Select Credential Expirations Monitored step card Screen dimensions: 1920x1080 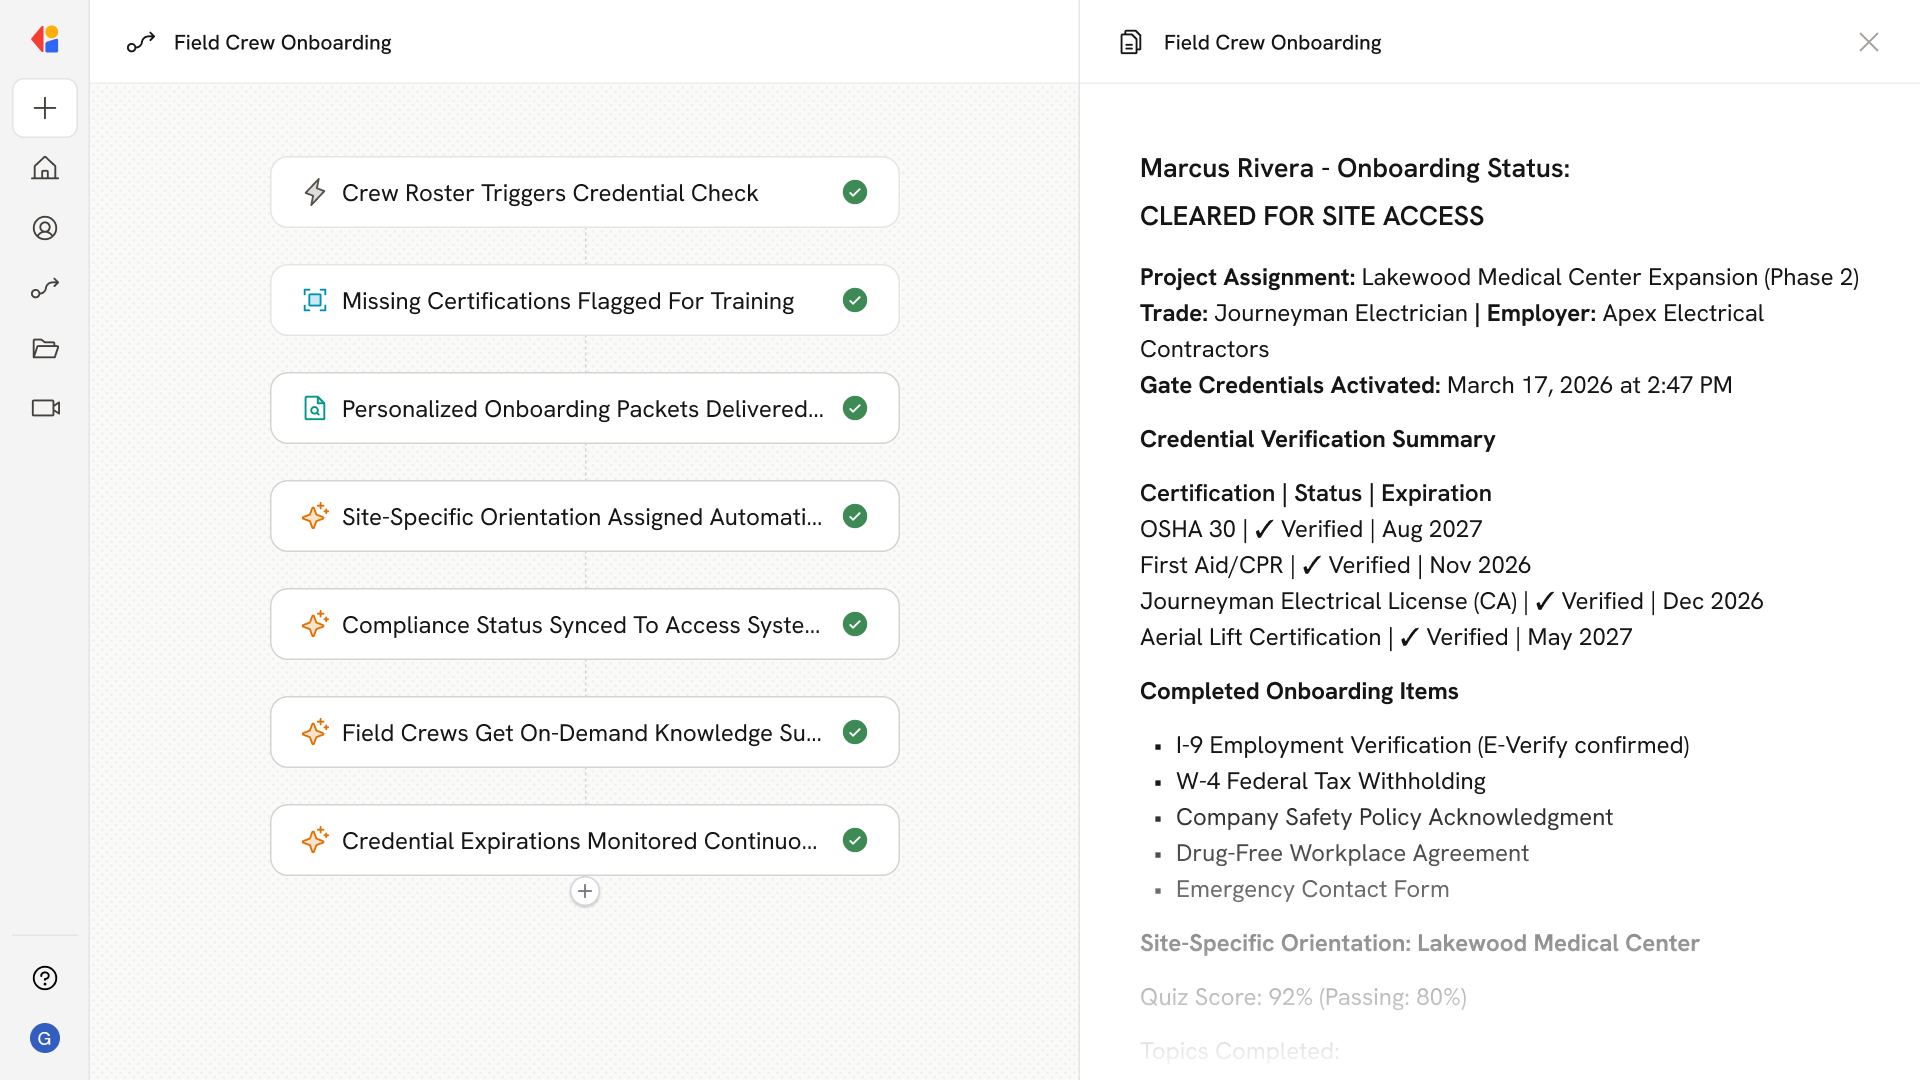582,841
